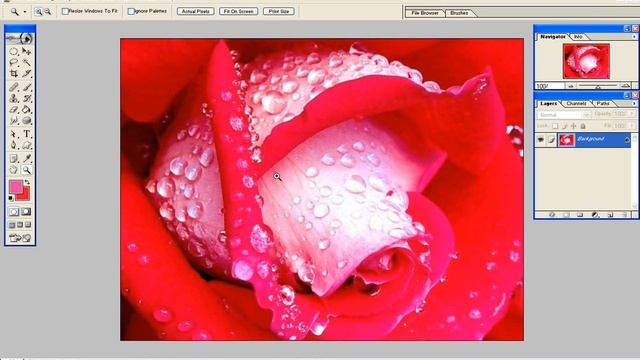Select the Eraser tool
640x360 pixels.
[14, 109]
